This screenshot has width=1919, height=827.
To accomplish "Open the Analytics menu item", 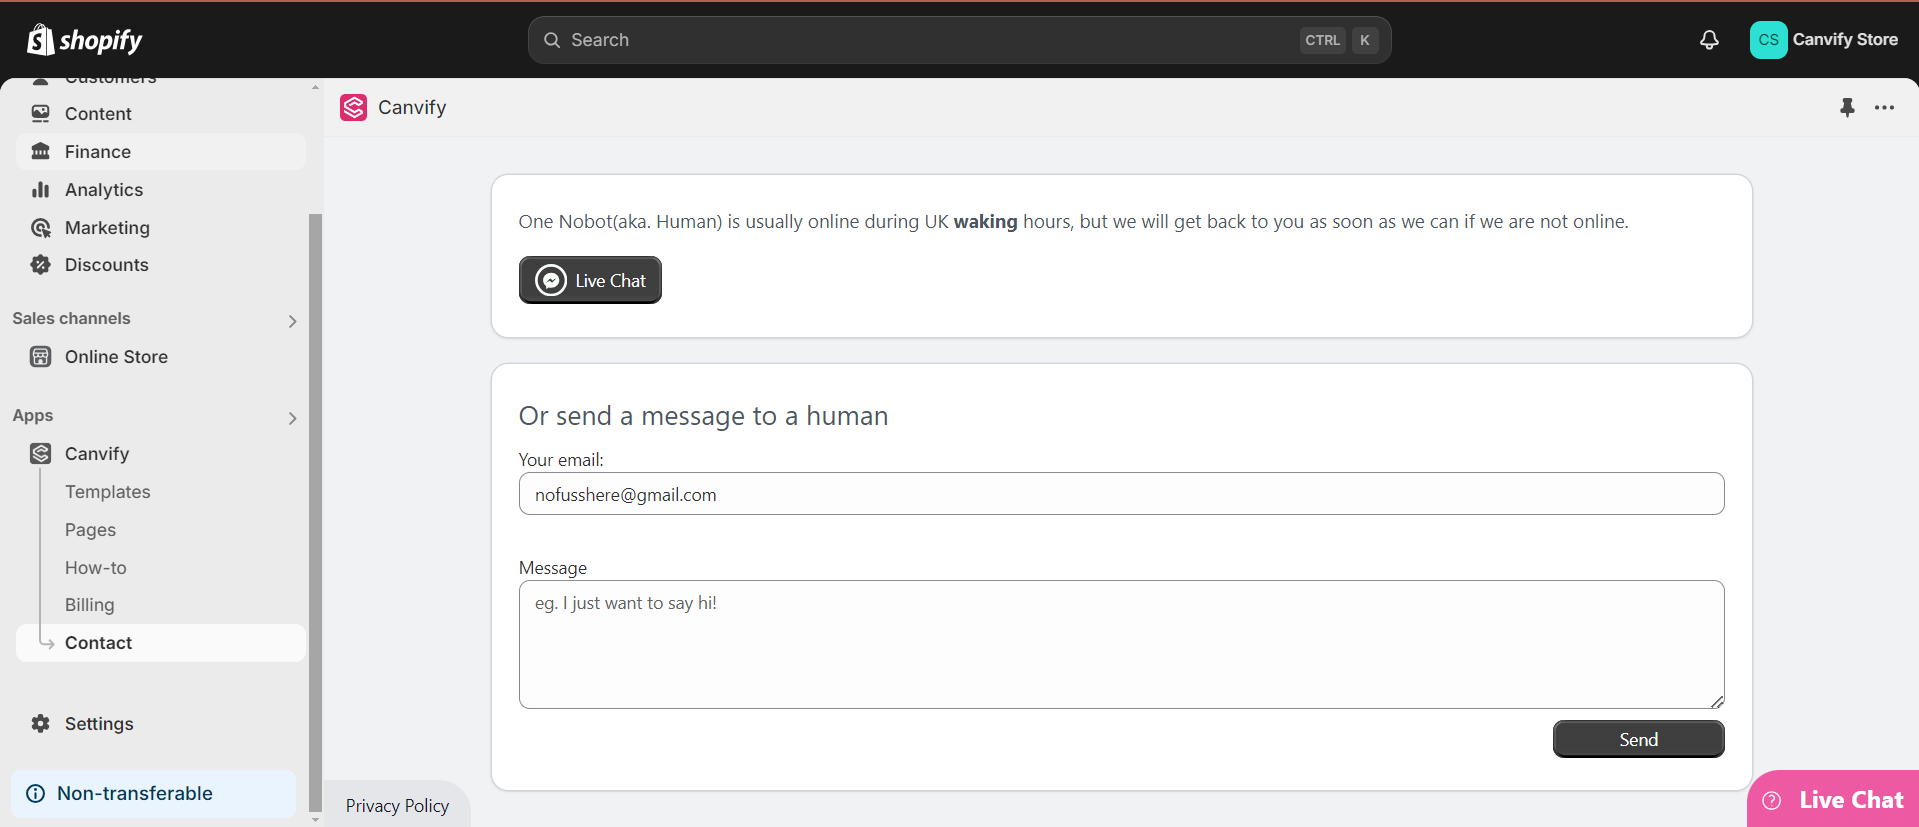I will pos(161,190).
